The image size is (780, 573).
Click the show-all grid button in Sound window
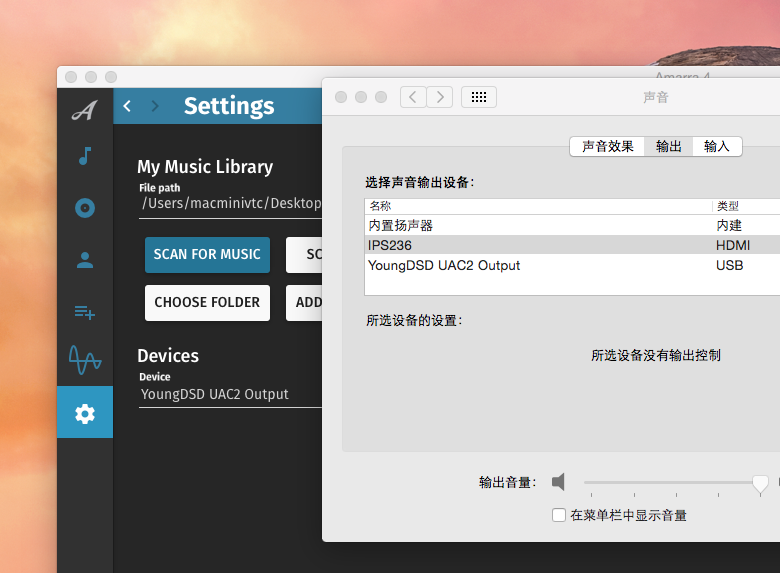(x=479, y=97)
